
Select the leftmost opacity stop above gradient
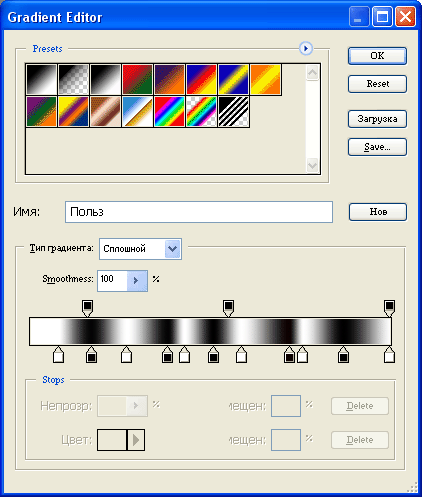click(x=87, y=308)
